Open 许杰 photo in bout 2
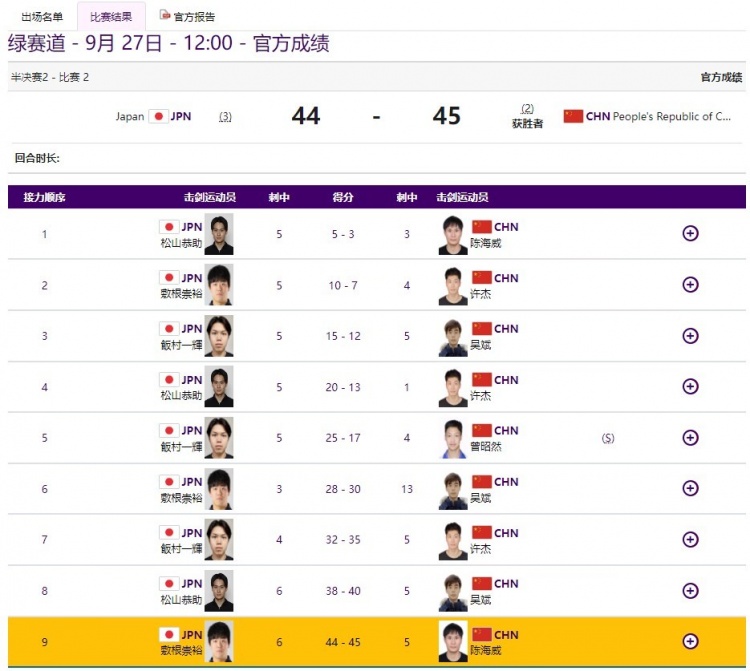Image resolution: width=750 pixels, height=671 pixels. pos(452,286)
